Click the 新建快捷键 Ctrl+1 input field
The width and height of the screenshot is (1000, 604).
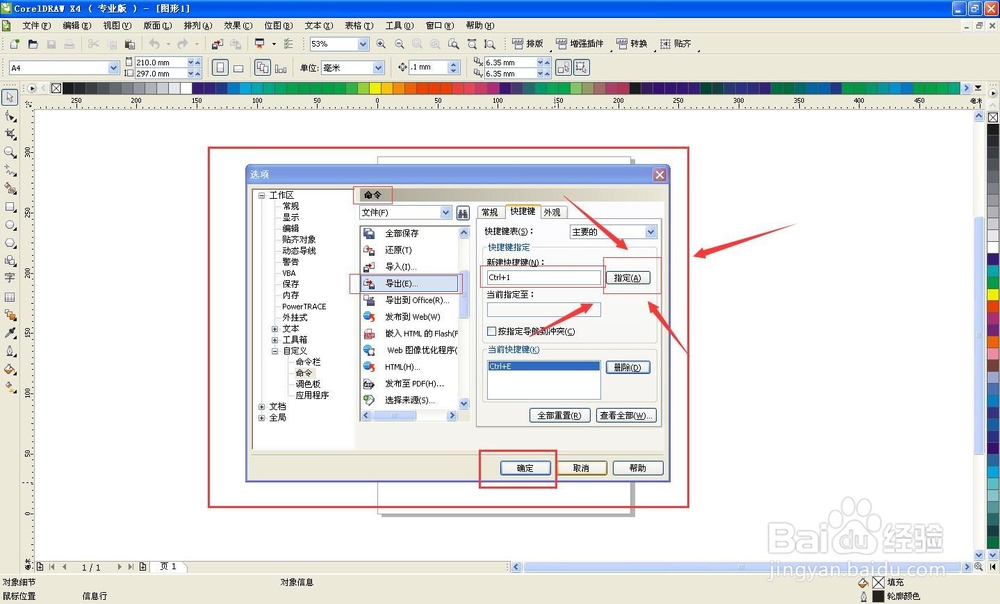coord(543,277)
